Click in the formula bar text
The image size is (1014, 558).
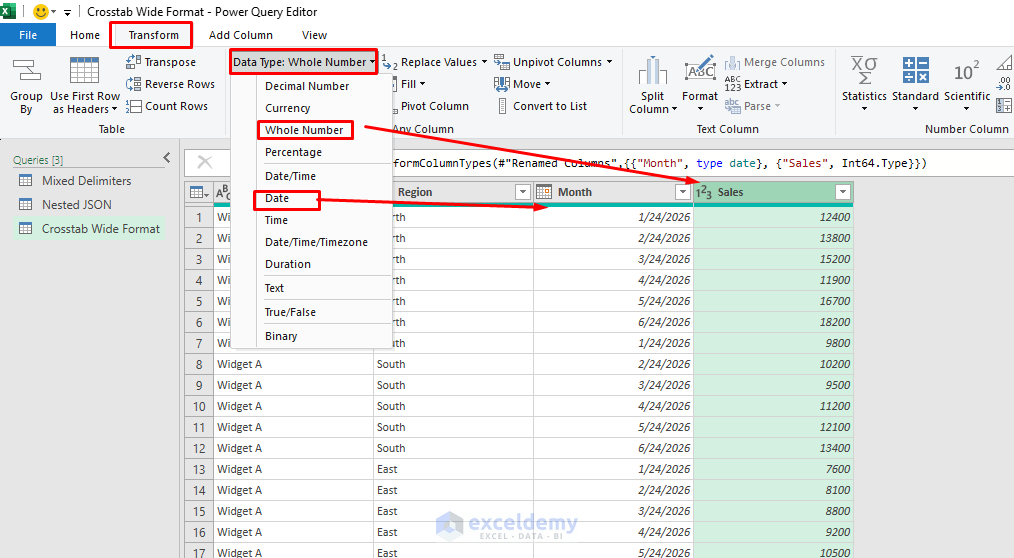660,163
